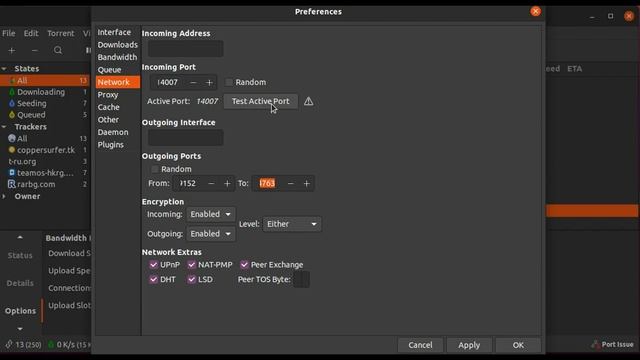Click the connections count status icon

tap(9, 344)
